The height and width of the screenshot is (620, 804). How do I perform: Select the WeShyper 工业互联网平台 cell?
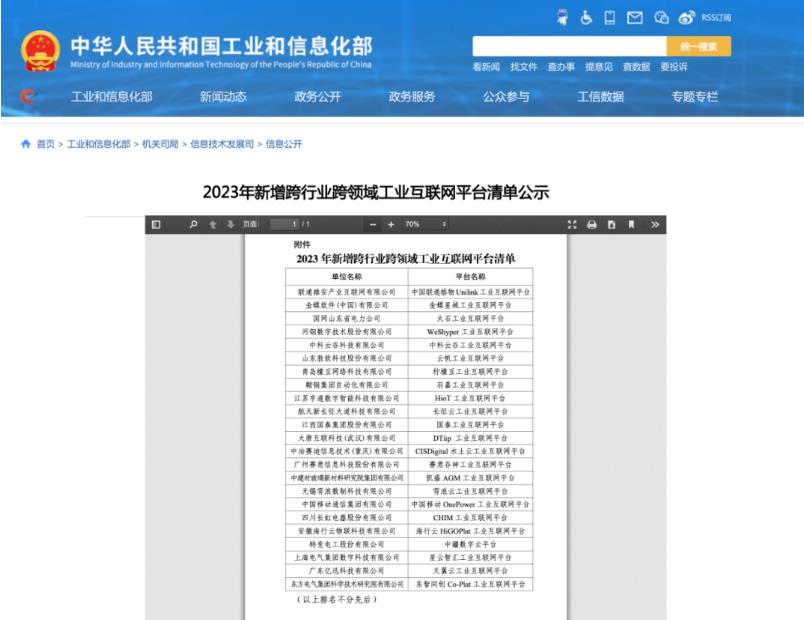[470, 332]
